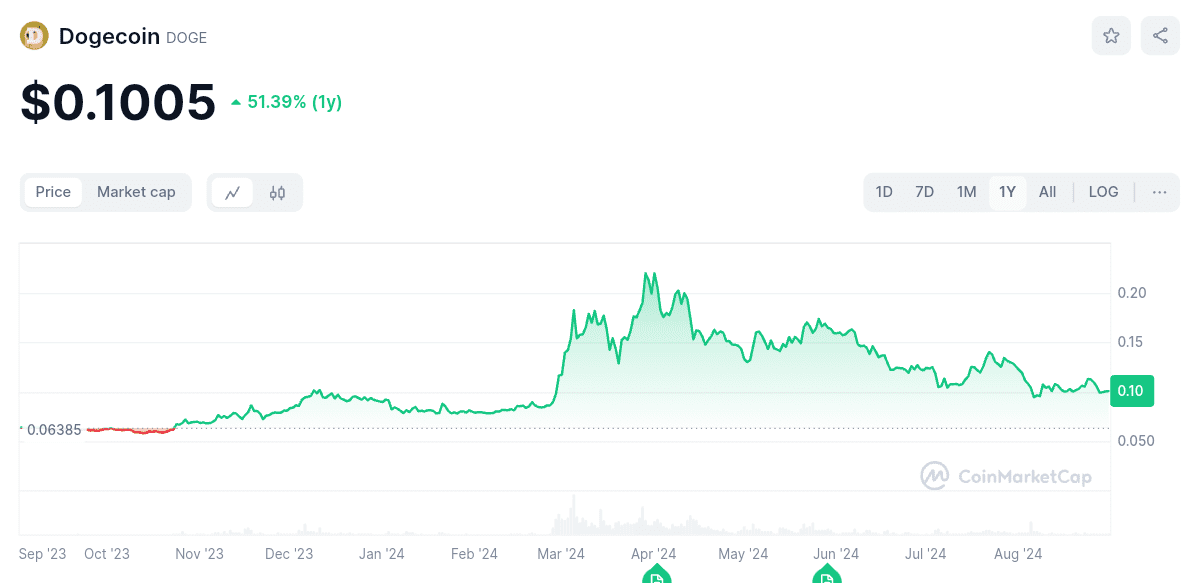
Task: Open the green announcement marker below Apr '24
Action: (x=657, y=574)
